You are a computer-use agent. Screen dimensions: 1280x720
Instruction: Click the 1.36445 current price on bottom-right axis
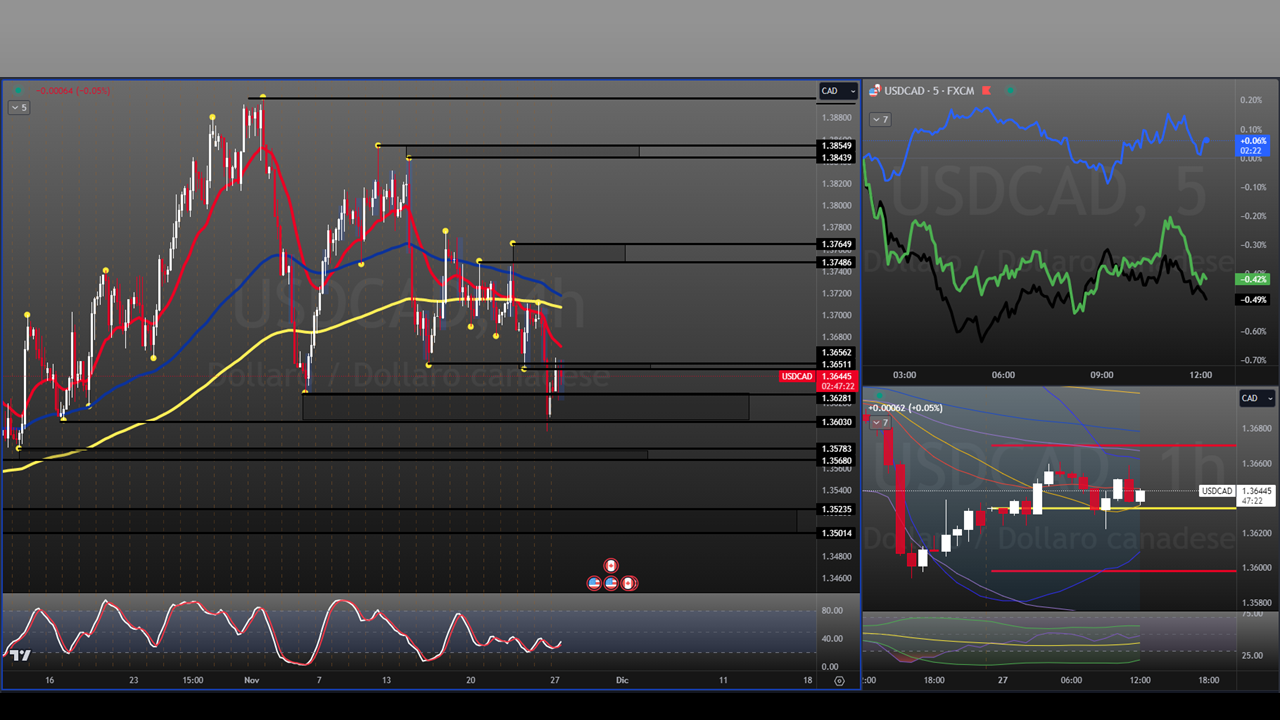click(1257, 491)
